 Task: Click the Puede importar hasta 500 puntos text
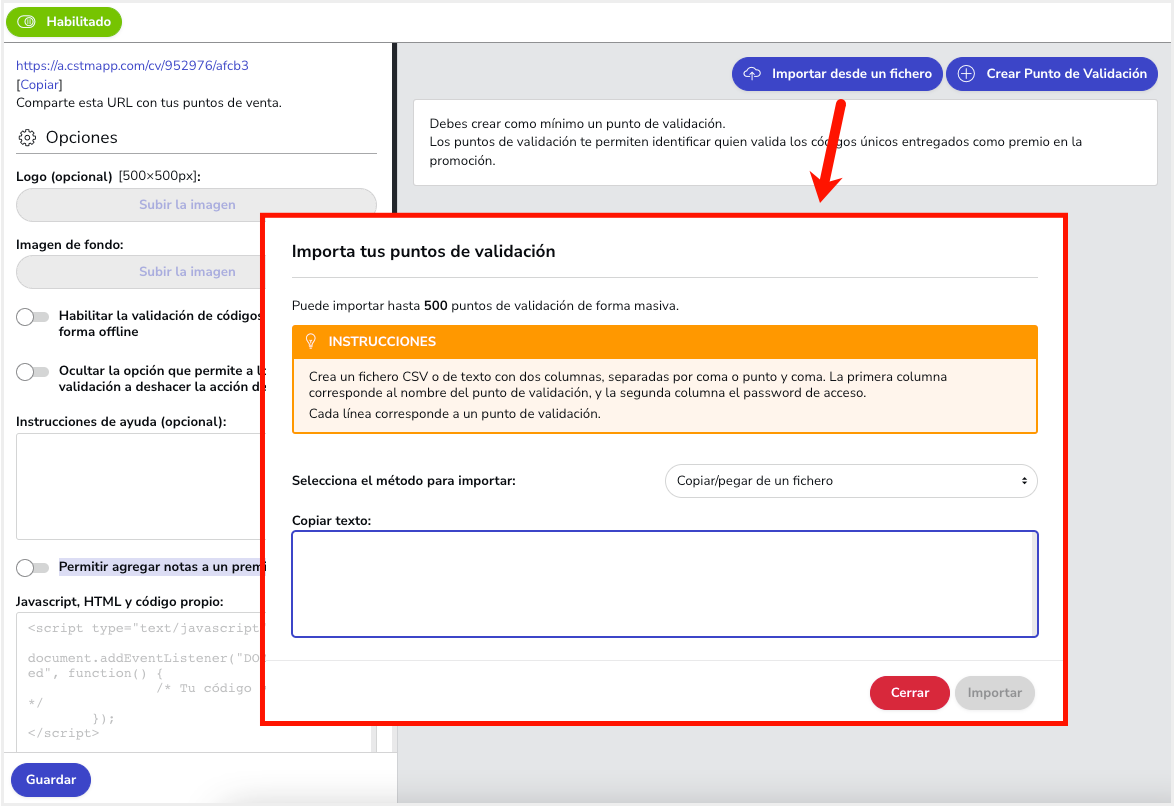485,305
